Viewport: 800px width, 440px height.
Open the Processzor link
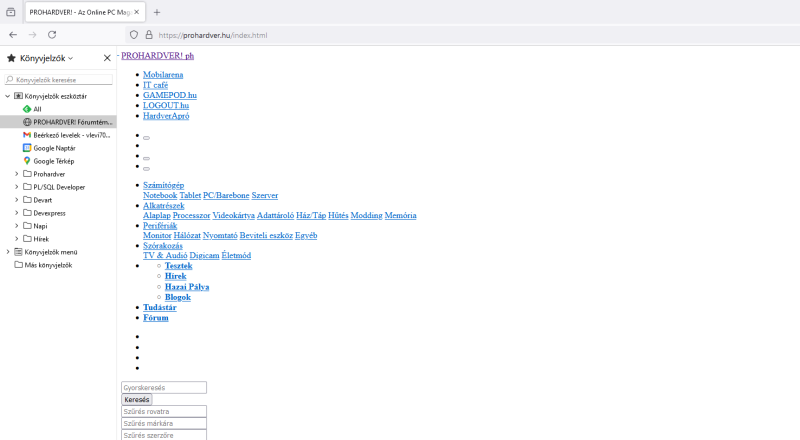pos(191,215)
